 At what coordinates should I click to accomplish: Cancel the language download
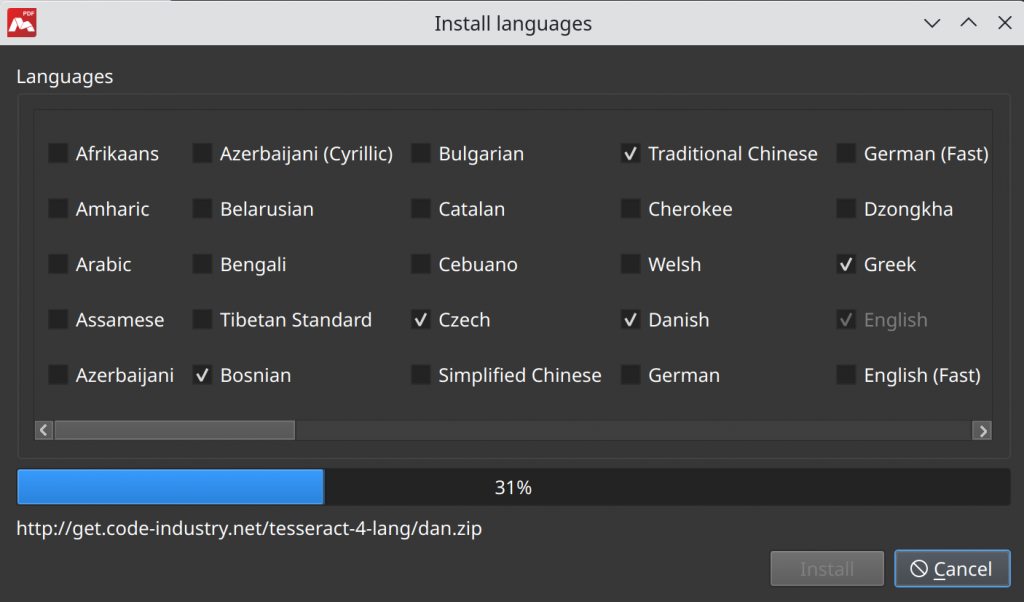(x=950, y=569)
